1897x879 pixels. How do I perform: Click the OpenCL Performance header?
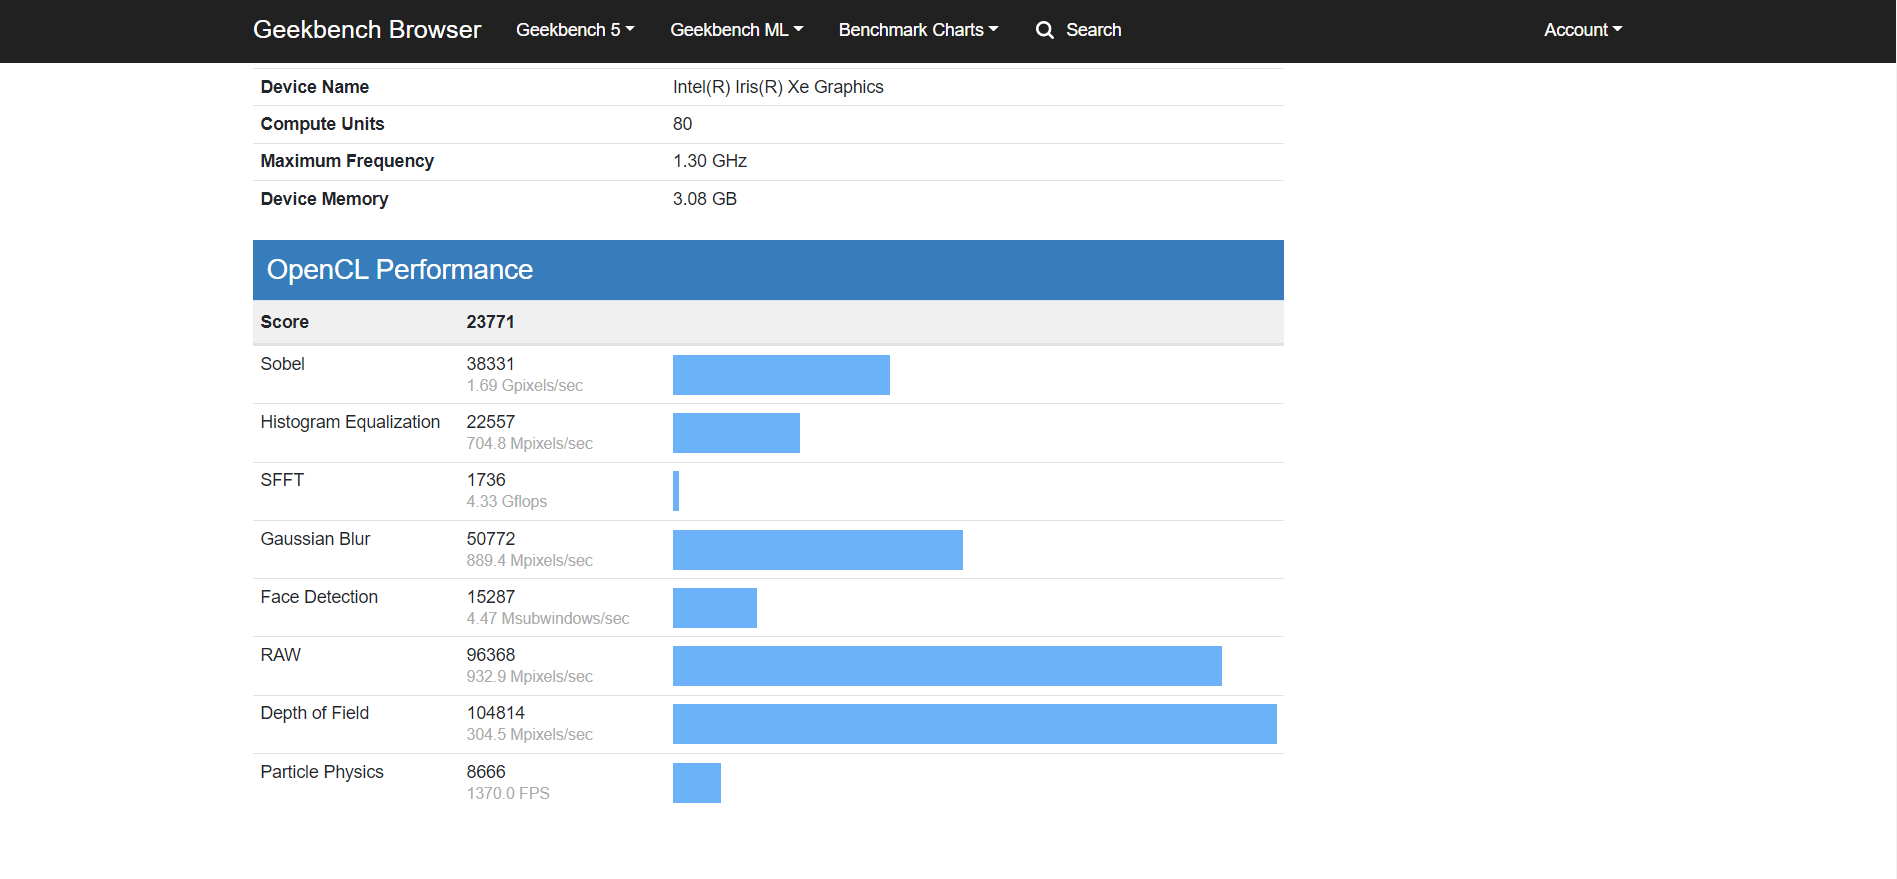pos(399,270)
